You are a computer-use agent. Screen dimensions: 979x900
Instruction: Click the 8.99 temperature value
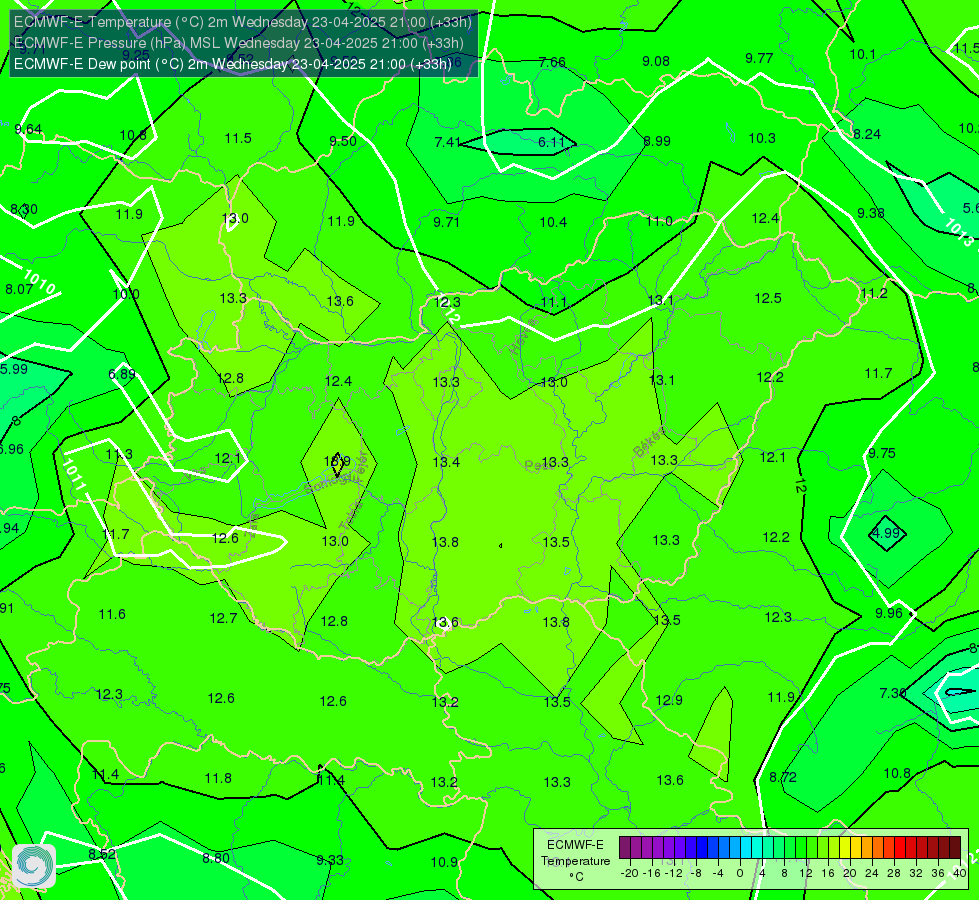(x=657, y=141)
